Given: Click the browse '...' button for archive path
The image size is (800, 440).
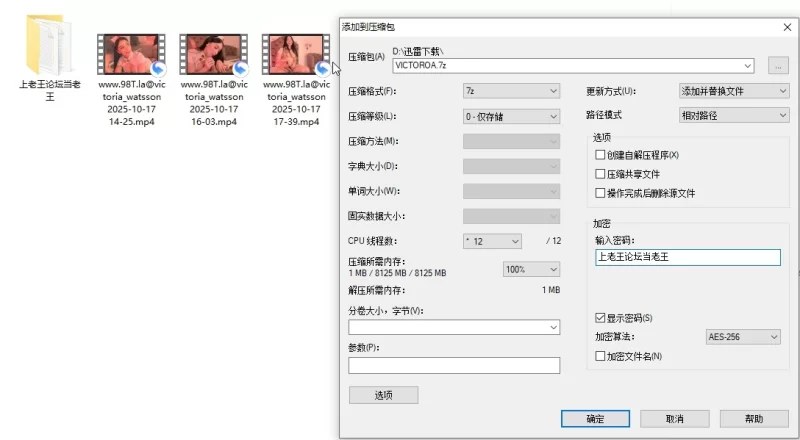Looking at the screenshot, I should click(x=778, y=65).
